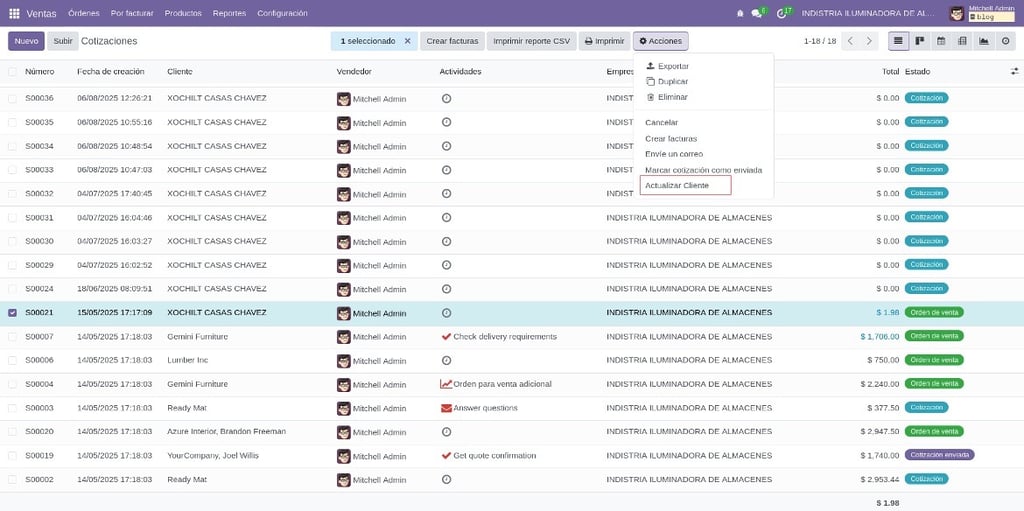
Task: Toggle the select-all checkbox in table header
Action: [12, 71]
